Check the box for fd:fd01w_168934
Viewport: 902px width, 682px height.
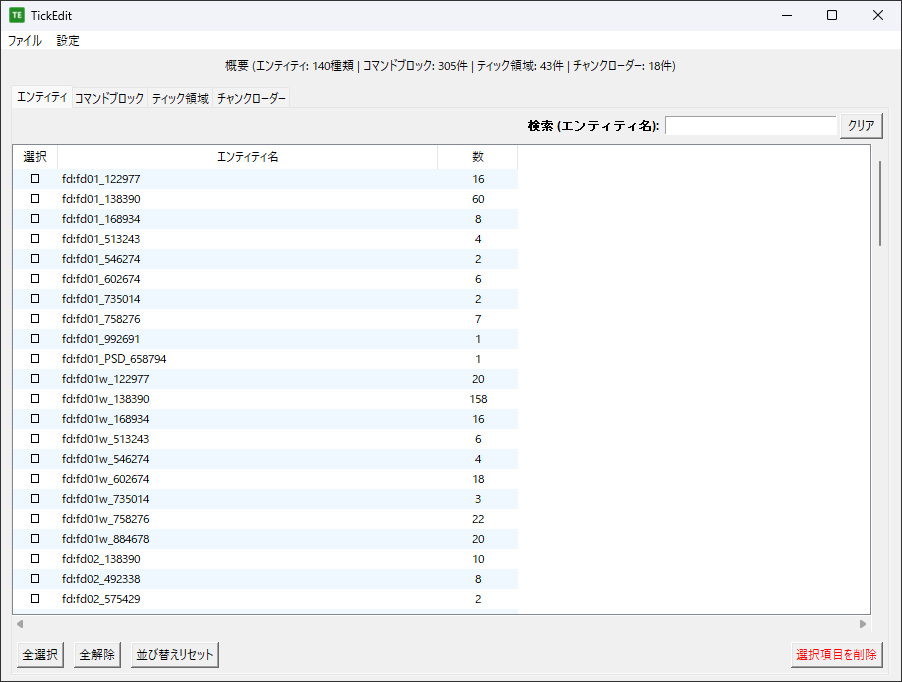(x=35, y=419)
